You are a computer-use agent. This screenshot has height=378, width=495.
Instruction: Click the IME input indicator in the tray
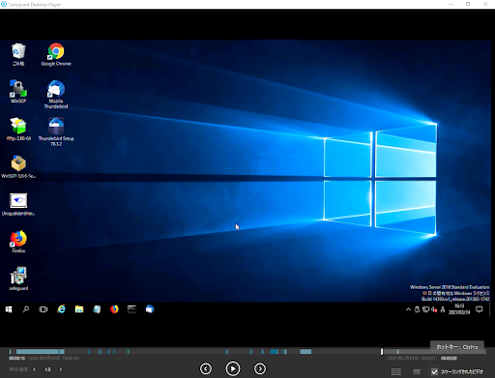443,310
